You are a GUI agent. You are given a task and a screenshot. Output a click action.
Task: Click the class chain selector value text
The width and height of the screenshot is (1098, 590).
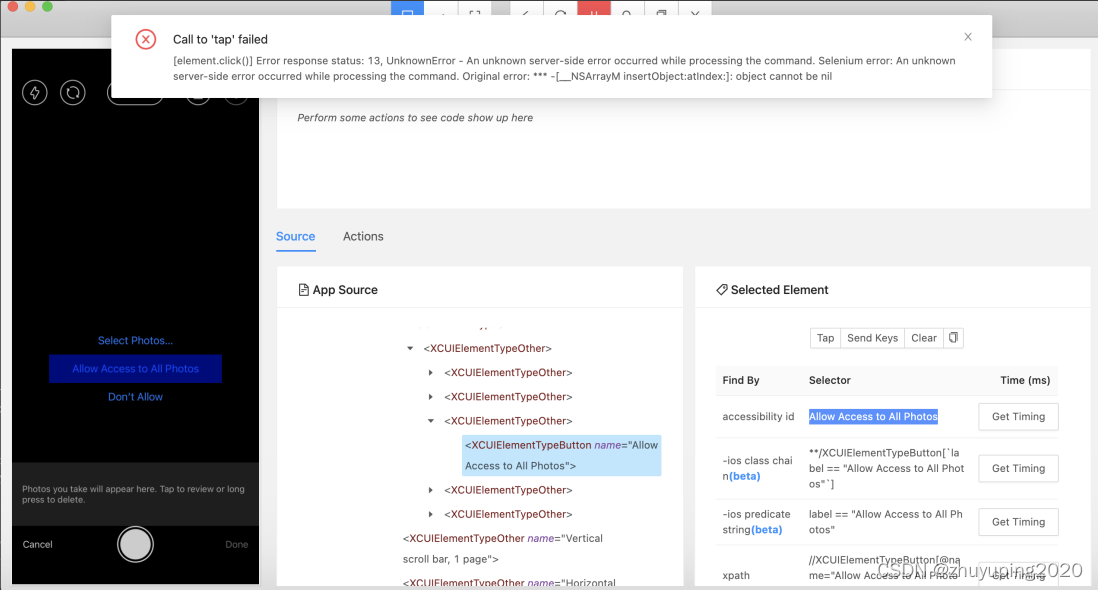coord(887,468)
